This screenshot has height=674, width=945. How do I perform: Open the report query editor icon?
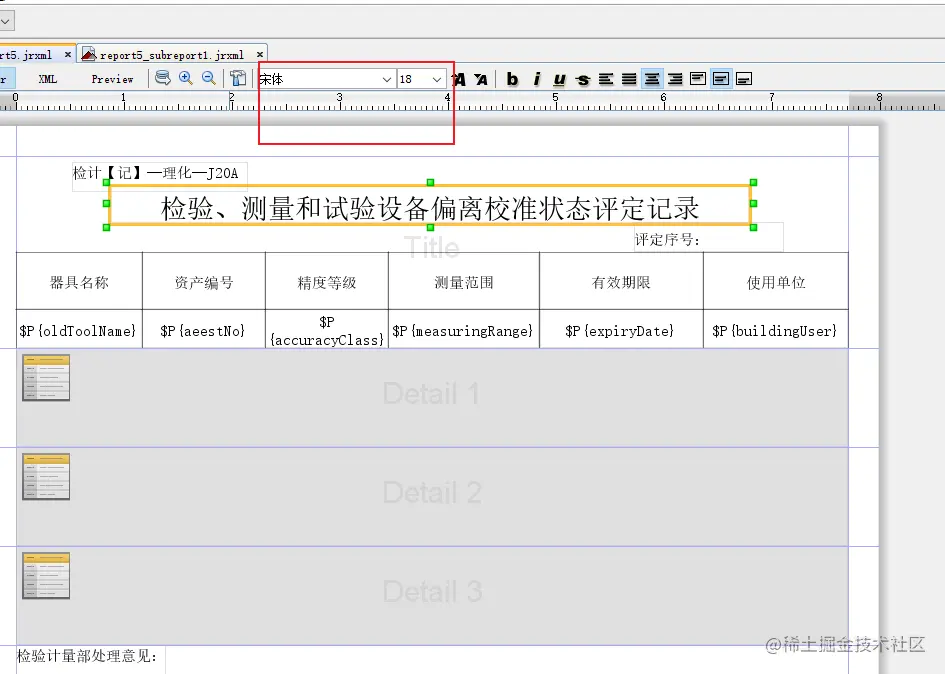pos(162,79)
